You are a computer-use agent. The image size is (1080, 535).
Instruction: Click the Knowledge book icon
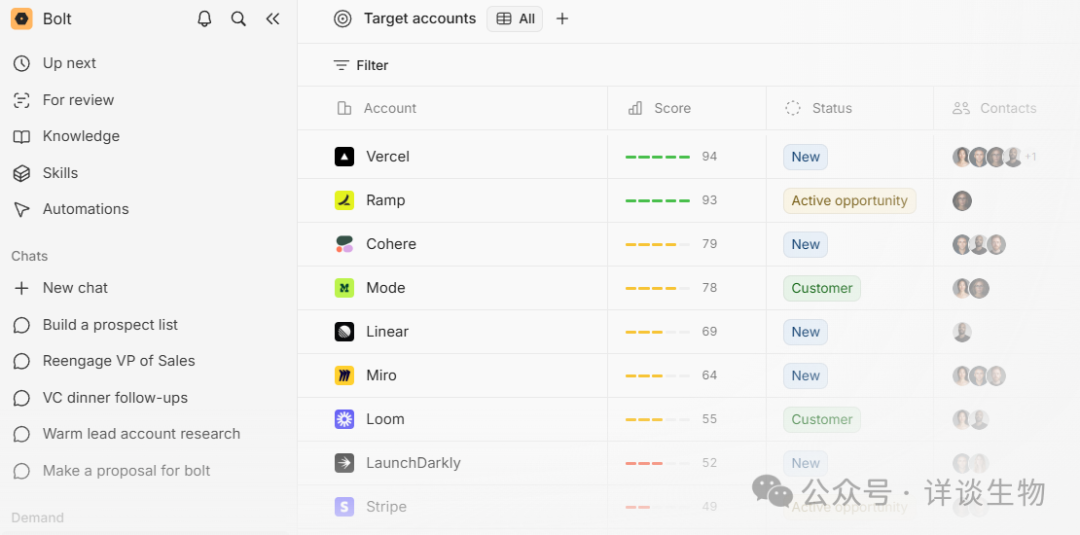(22, 136)
